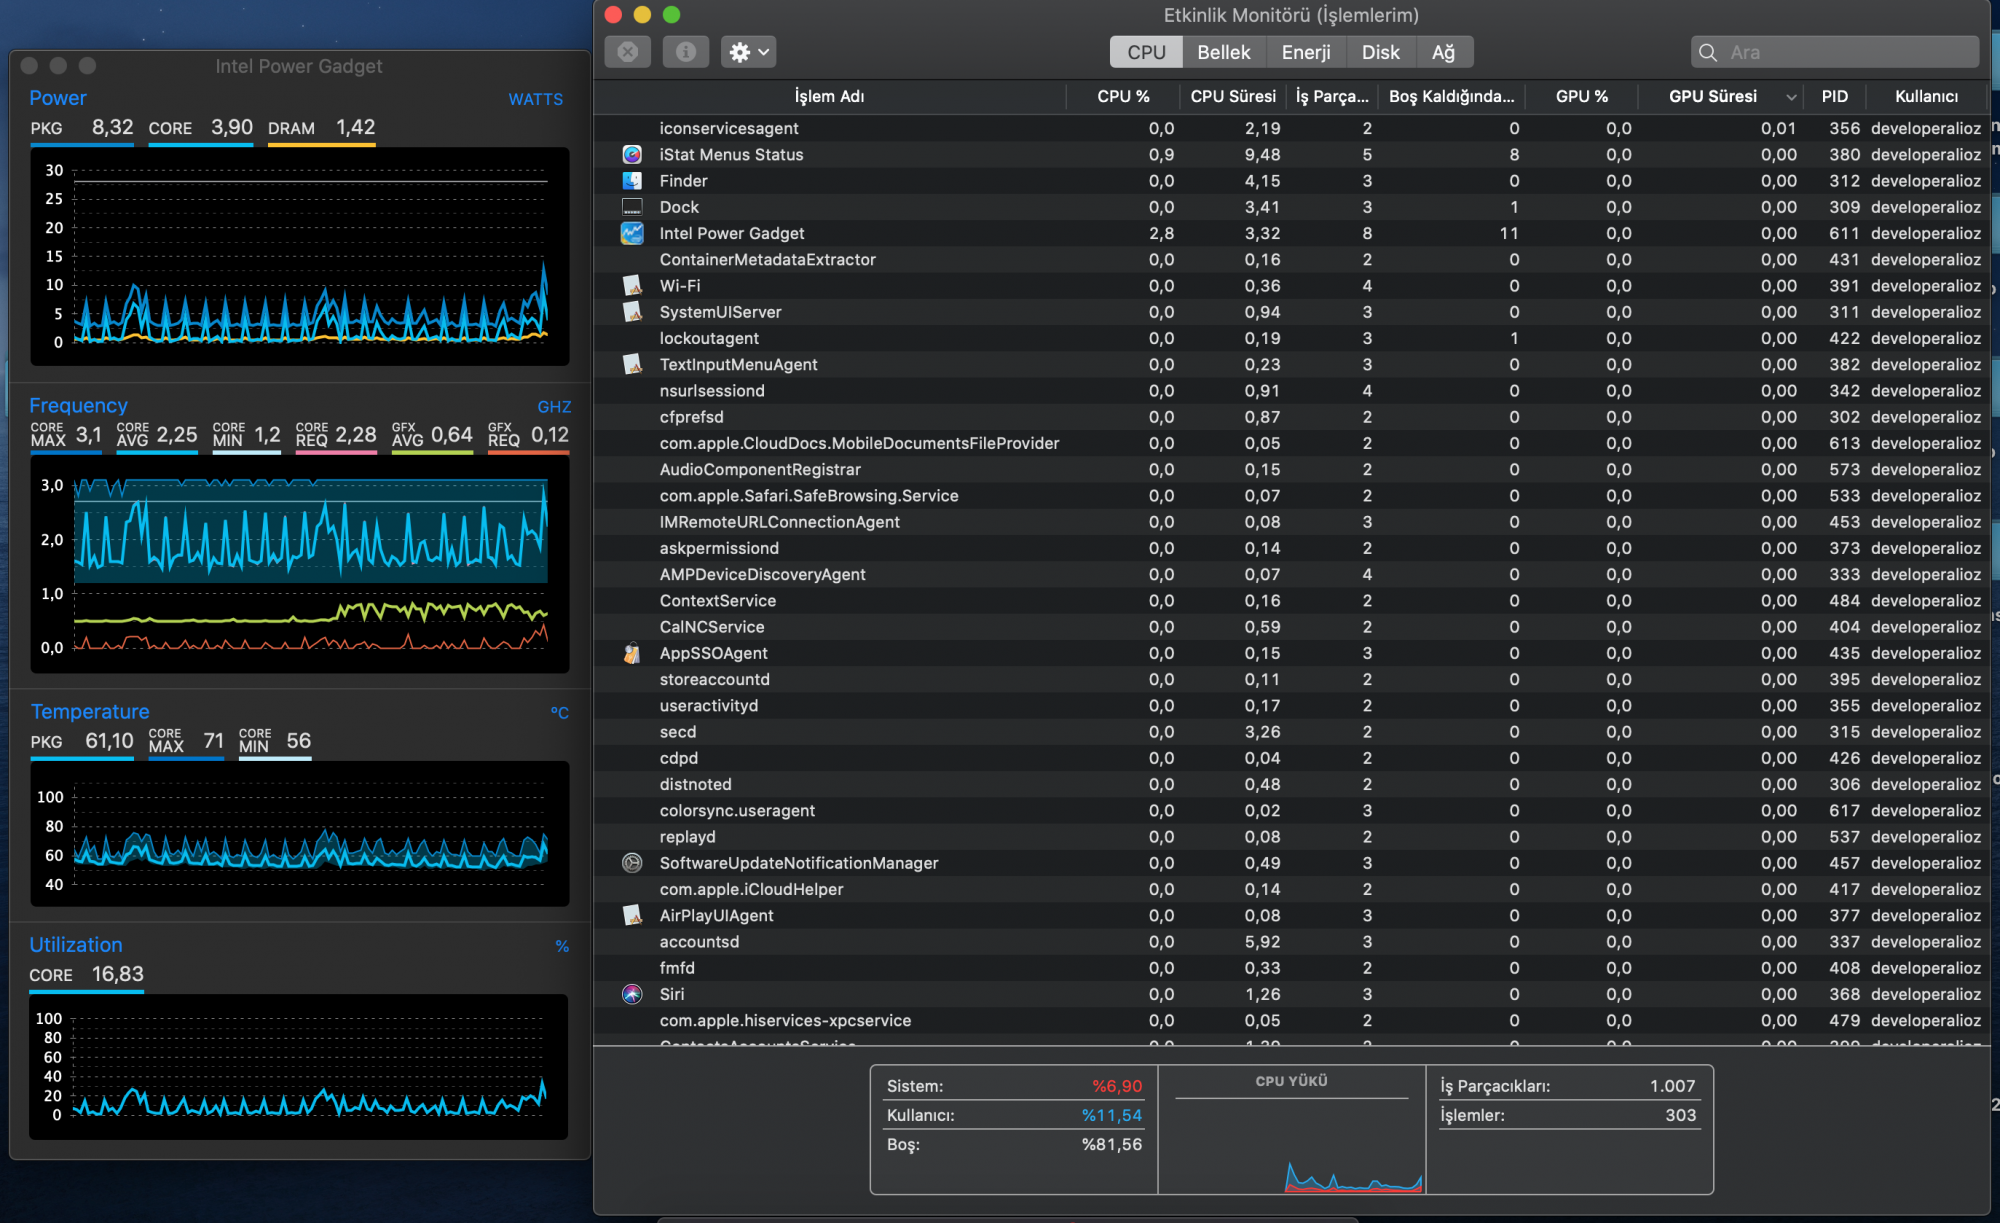Click the Dock process icon
Viewport: 2000px width, 1223px height.
pyautogui.click(x=632, y=207)
